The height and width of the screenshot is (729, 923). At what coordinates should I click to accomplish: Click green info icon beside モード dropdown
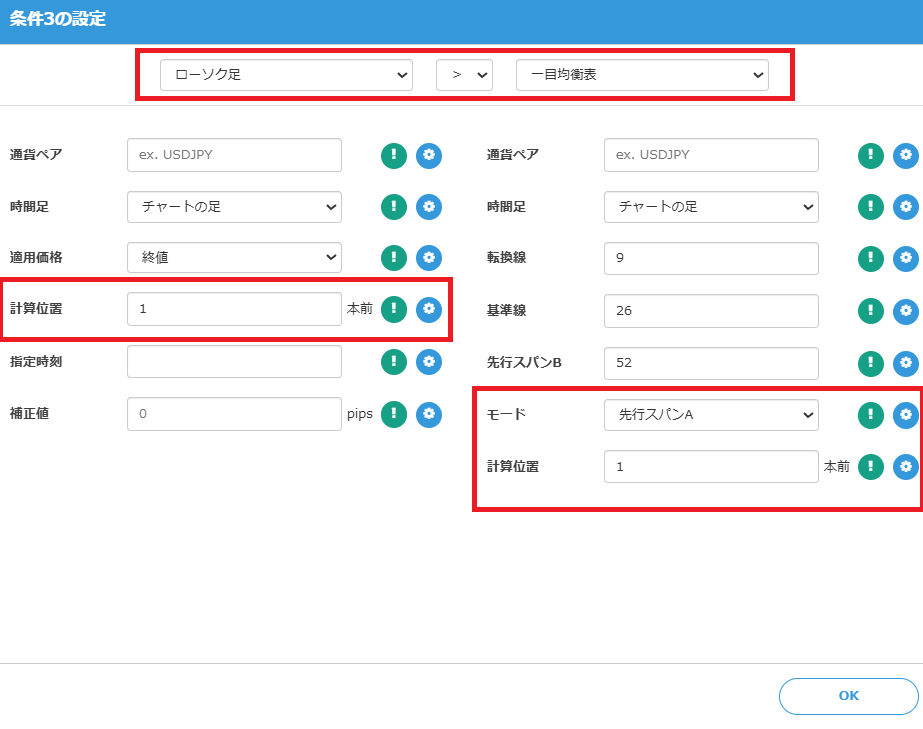pyautogui.click(x=871, y=414)
